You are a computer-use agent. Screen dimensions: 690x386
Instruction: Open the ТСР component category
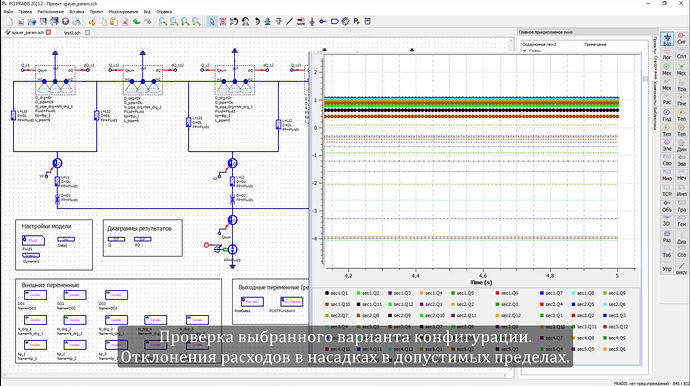[x=667, y=191]
